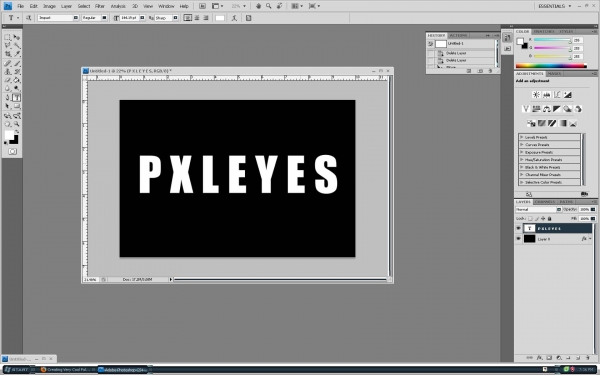This screenshot has height=375, width=600.
Task: Open the text color swatch
Action: click(x=220, y=18)
